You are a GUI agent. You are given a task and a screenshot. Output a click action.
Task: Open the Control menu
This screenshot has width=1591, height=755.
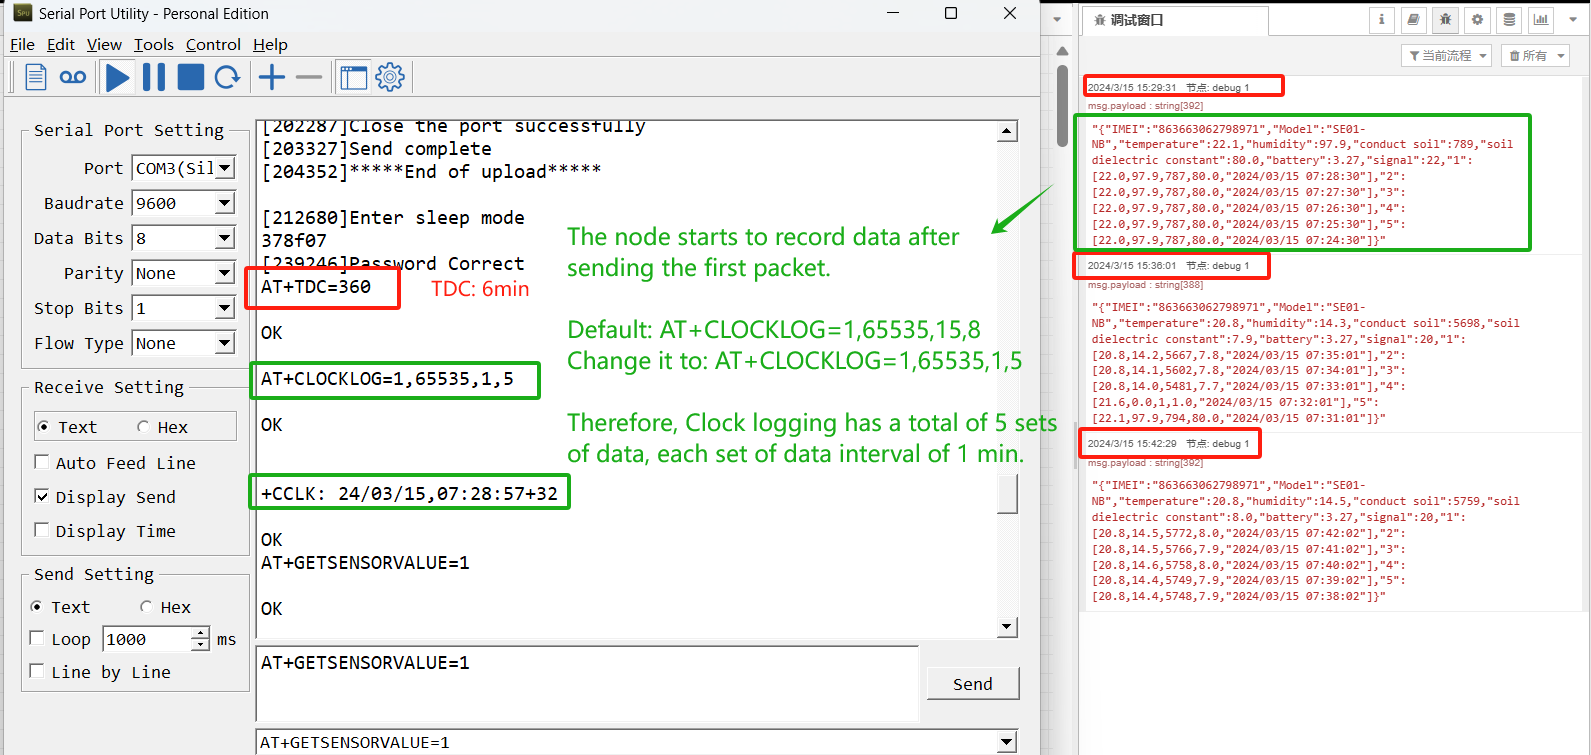coord(213,44)
